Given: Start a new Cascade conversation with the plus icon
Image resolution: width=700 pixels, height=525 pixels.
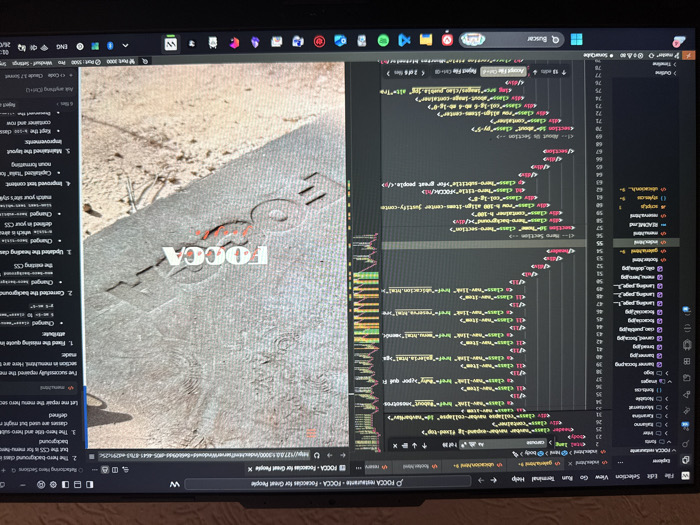Looking at the screenshot, I should [3, 470].
